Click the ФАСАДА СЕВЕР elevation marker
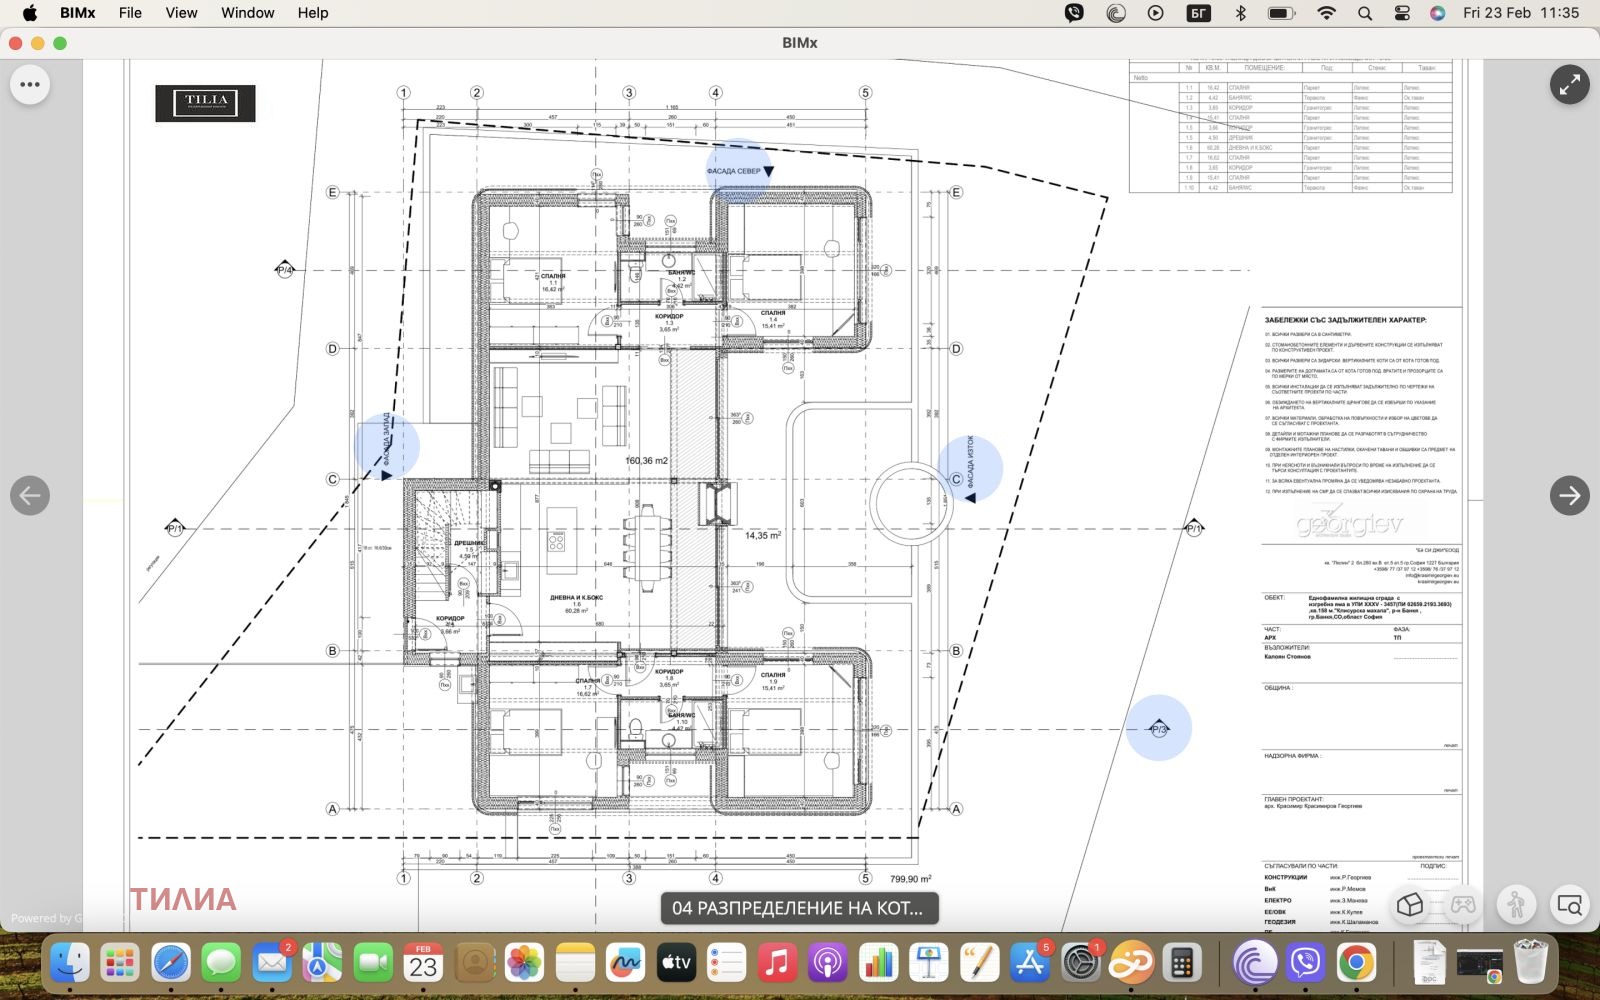 coord(740,171)
